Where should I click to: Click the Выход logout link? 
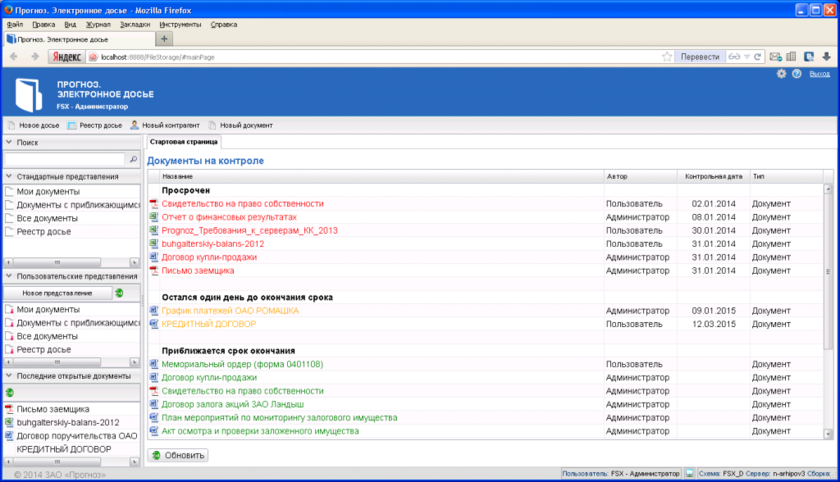[x=819, y=74]
